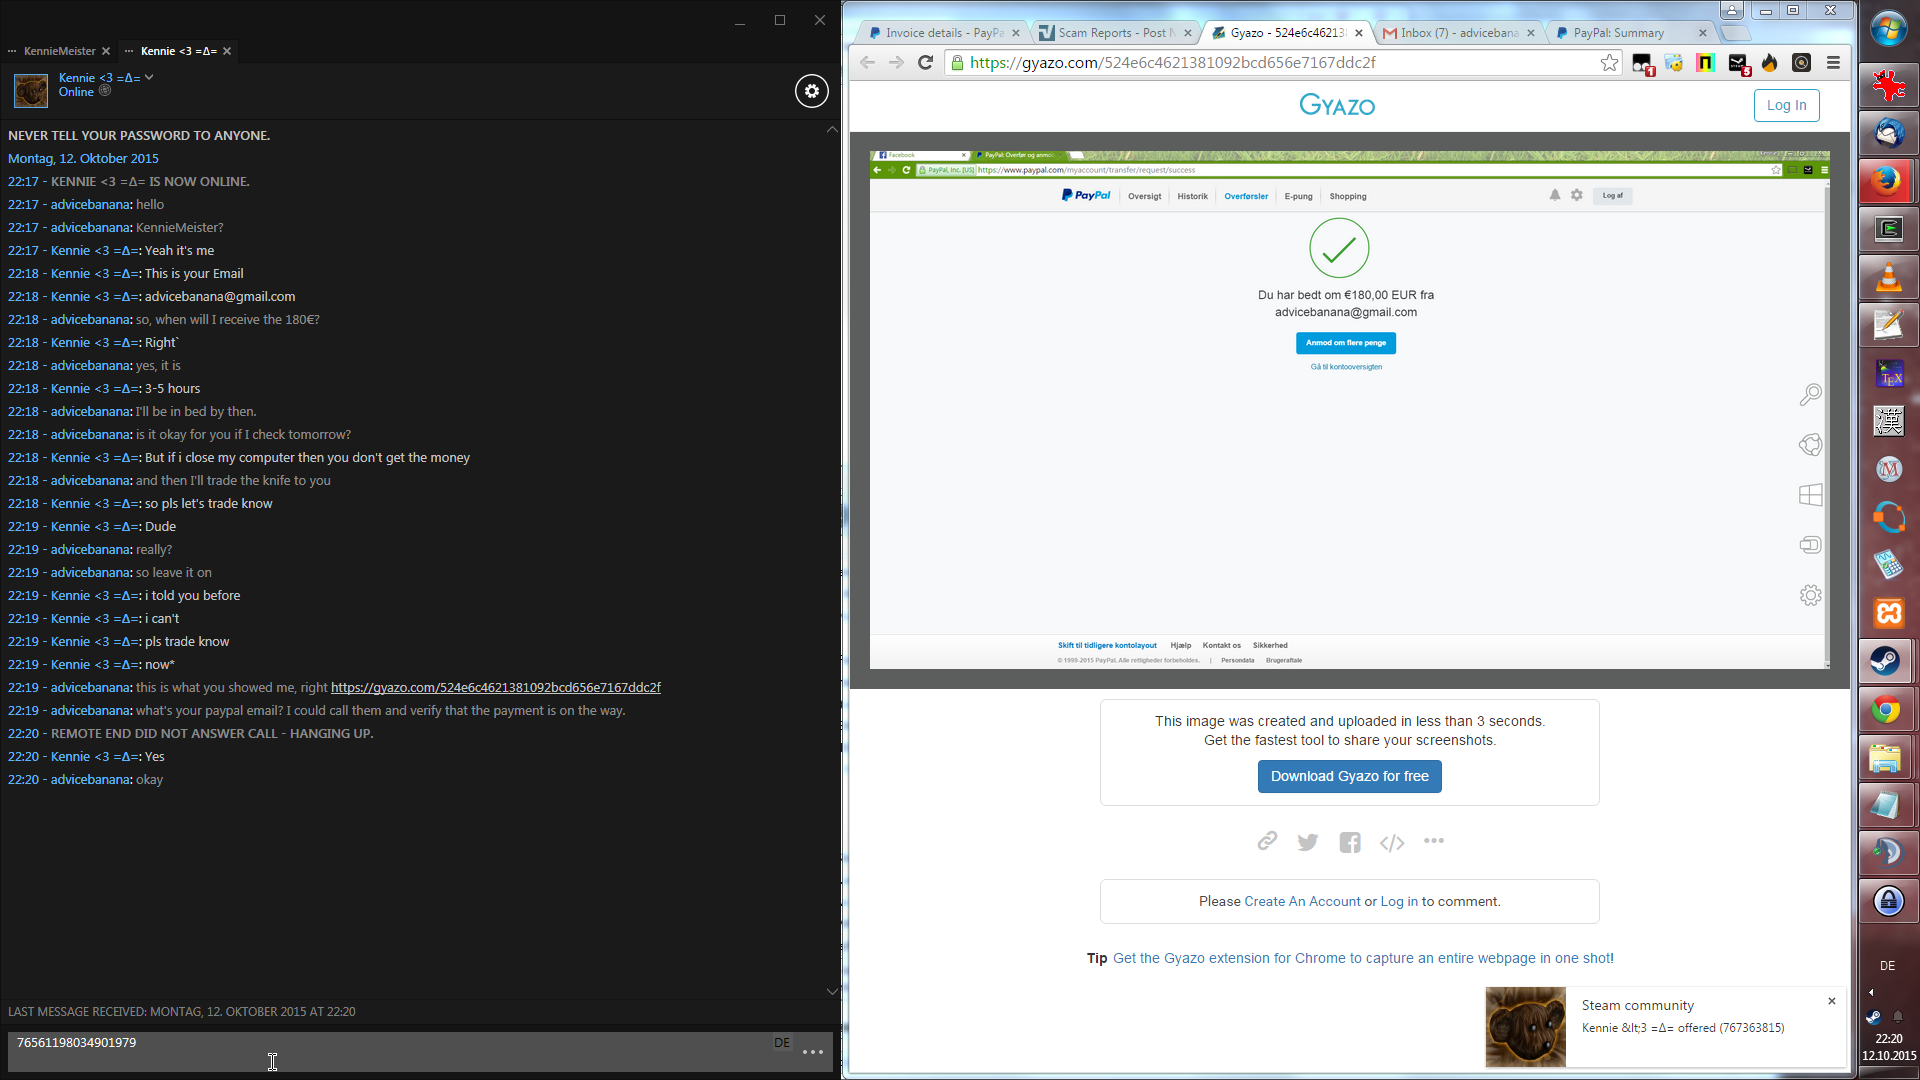The image size is (1920, 1080).
Task: Bookmark this page with the star icon
Action: tap(1609, 63)
